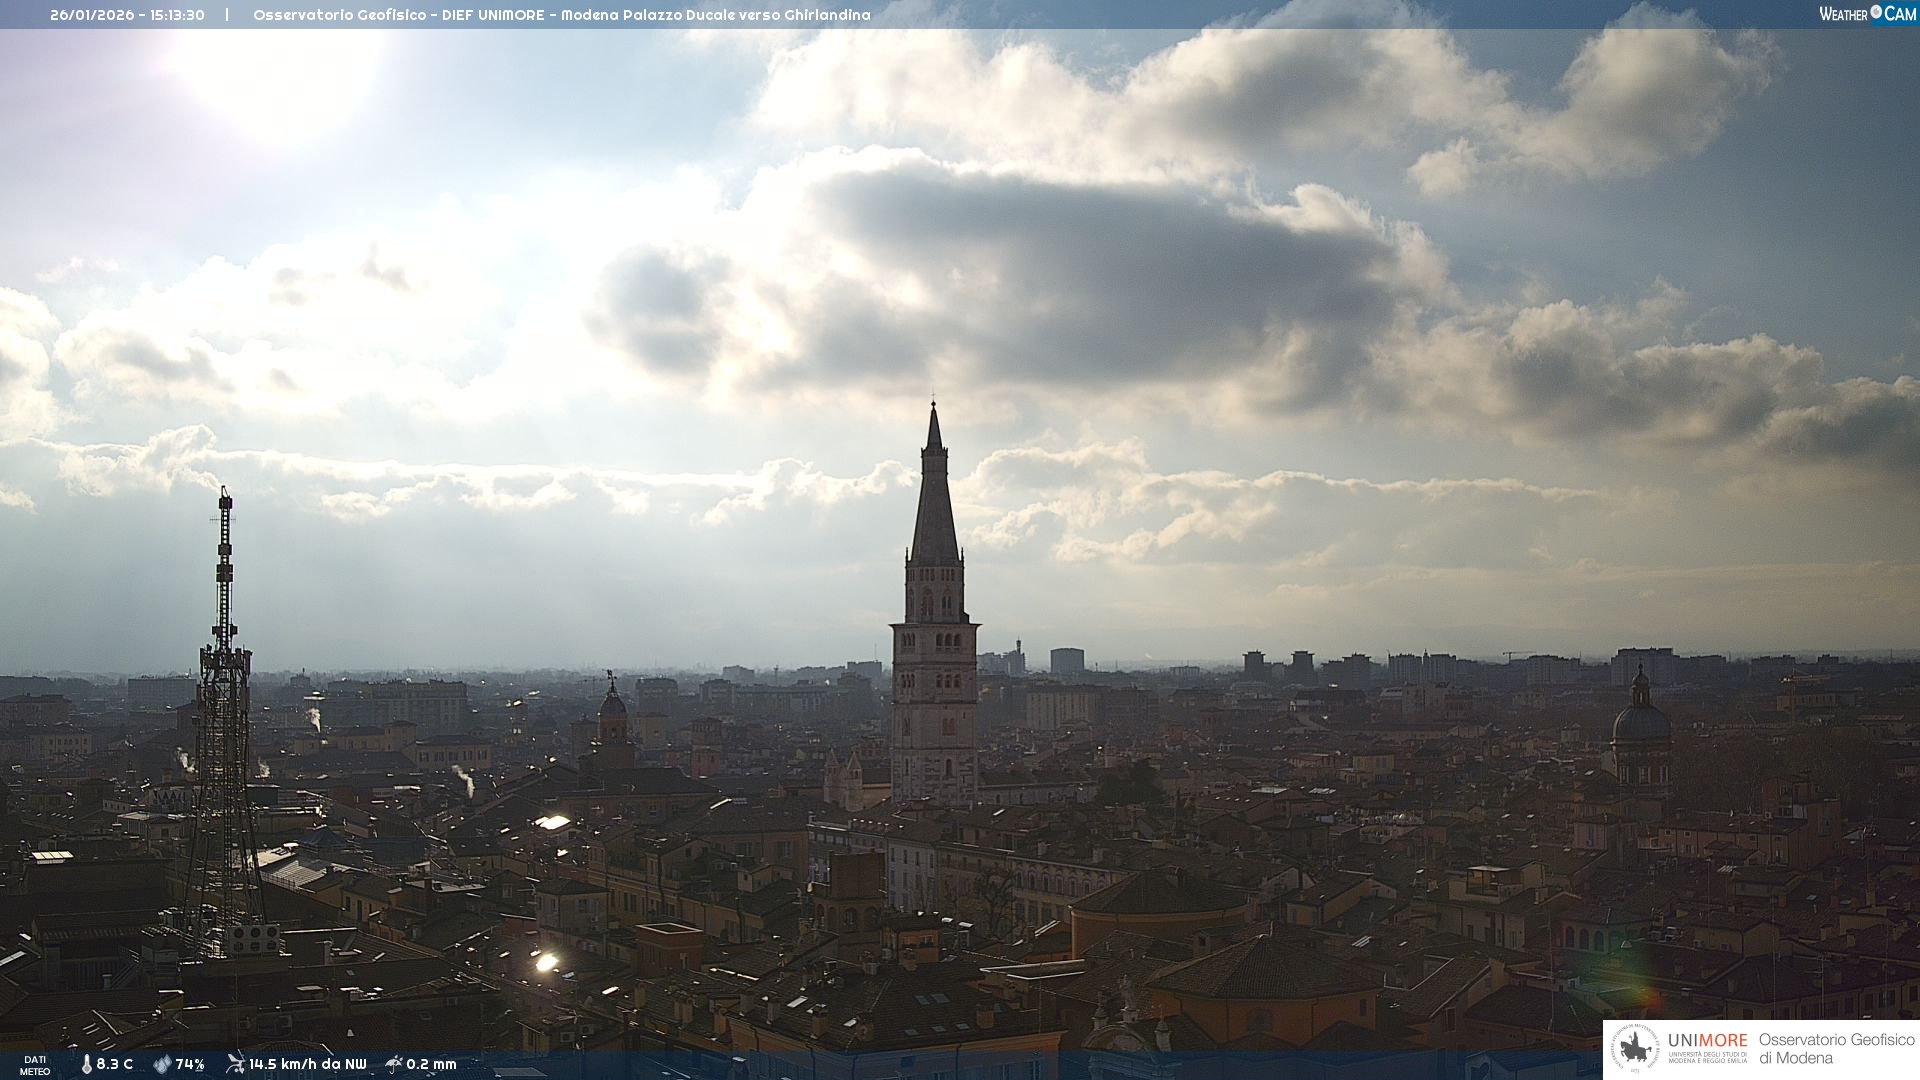Click the WeatherCam lens logo icon
Viewport: 1920px width, 1080px height.
tap(1876, 12)
